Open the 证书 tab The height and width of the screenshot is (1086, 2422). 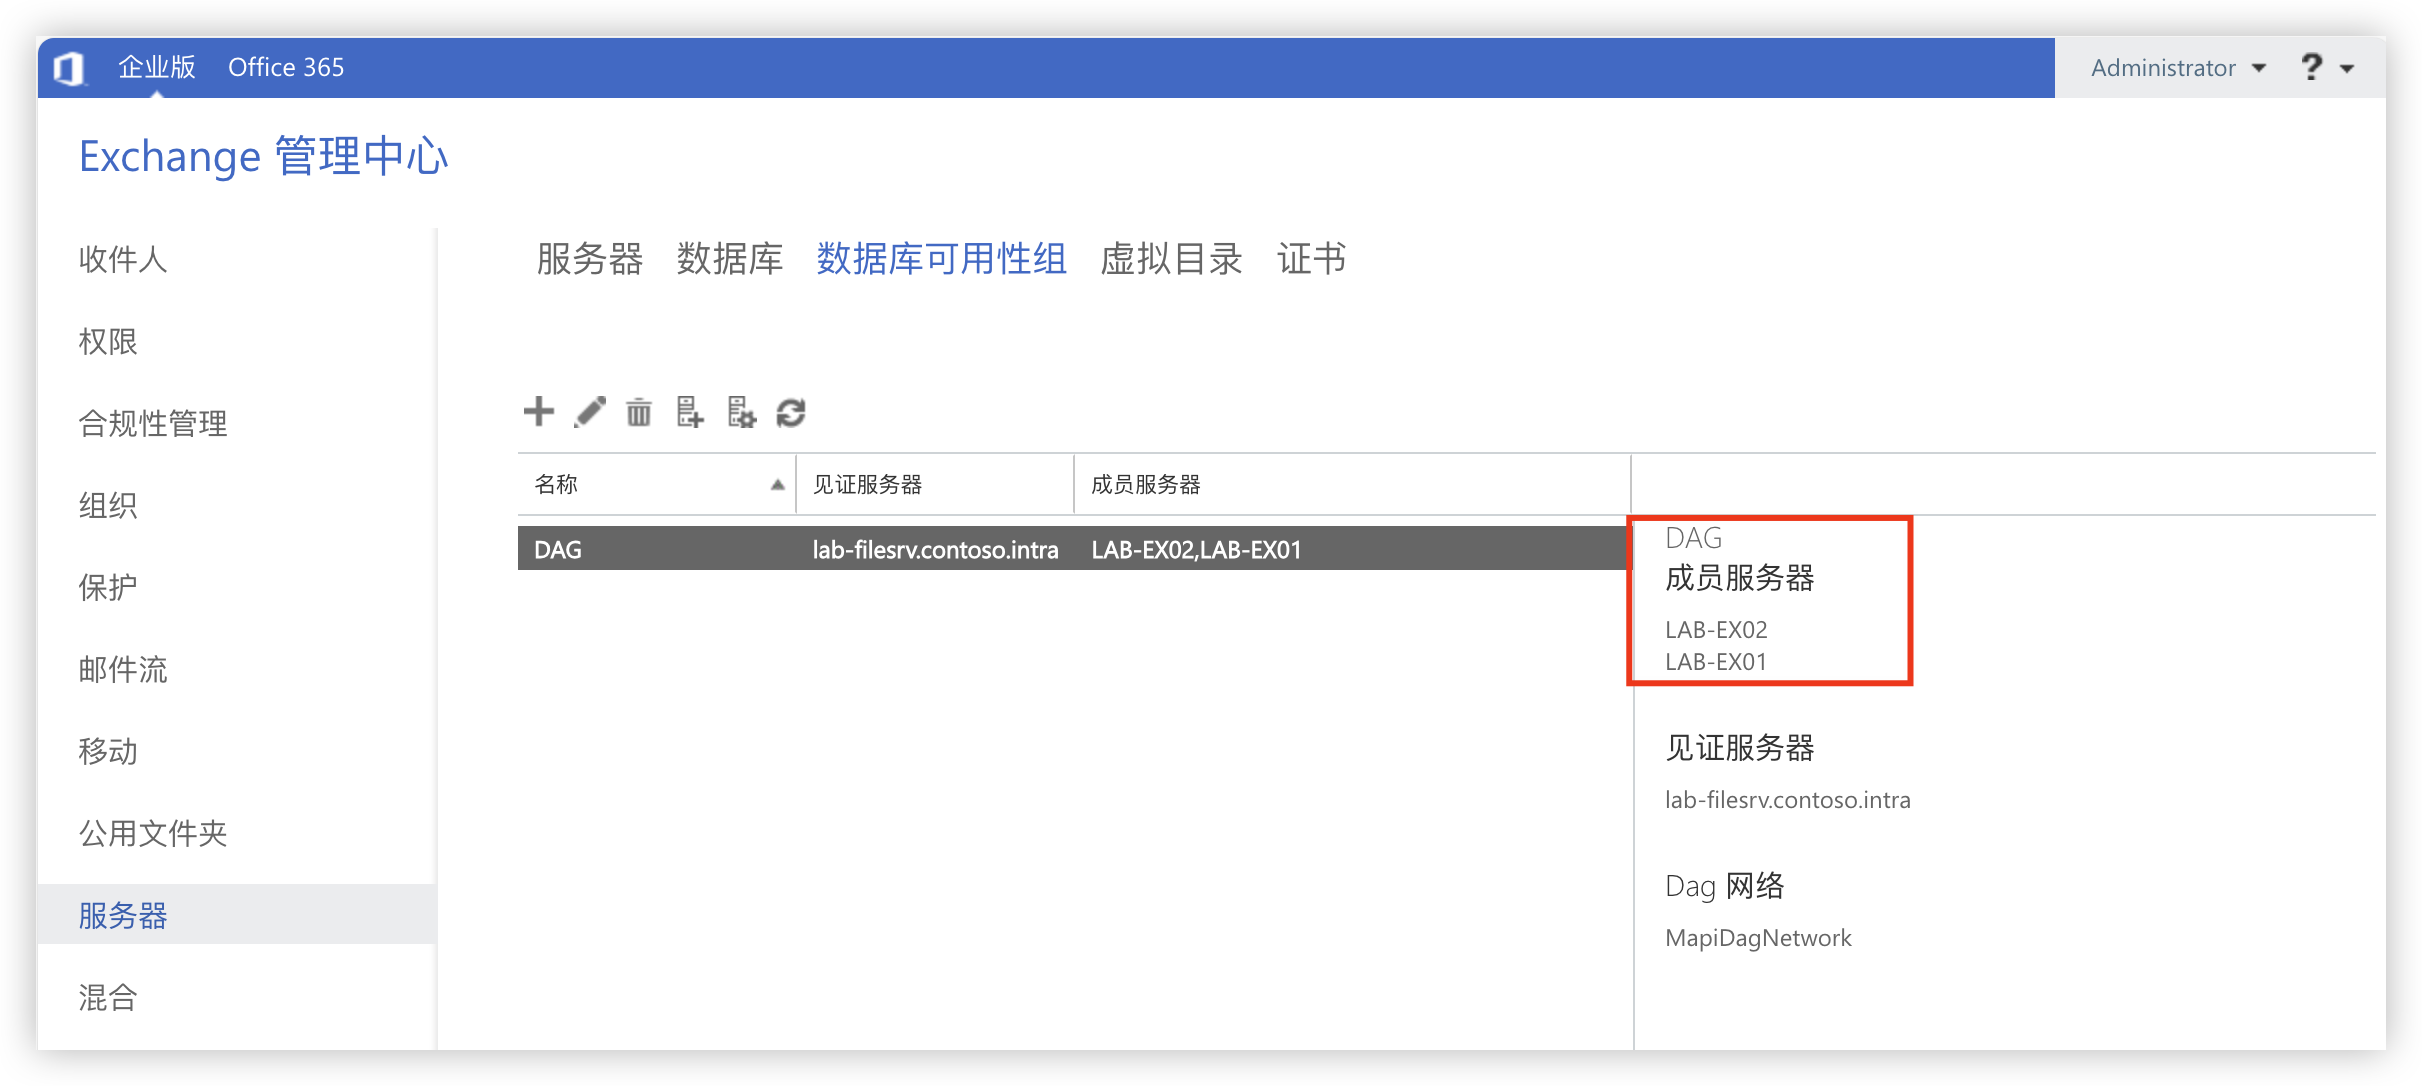[x=1312, y=259]
